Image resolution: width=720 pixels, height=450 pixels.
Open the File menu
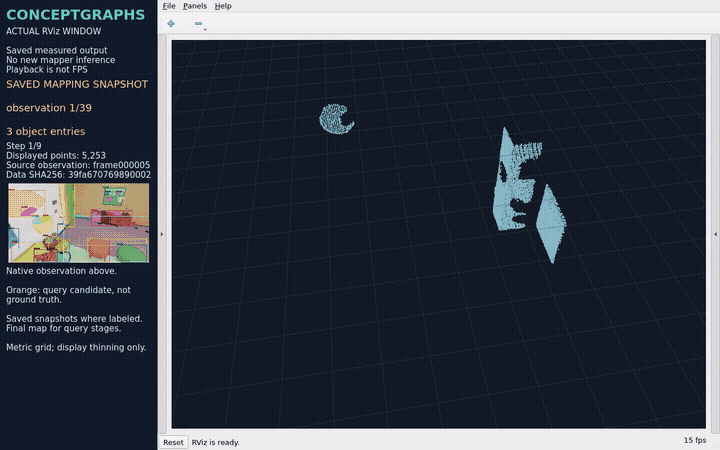tap(169, 6)
